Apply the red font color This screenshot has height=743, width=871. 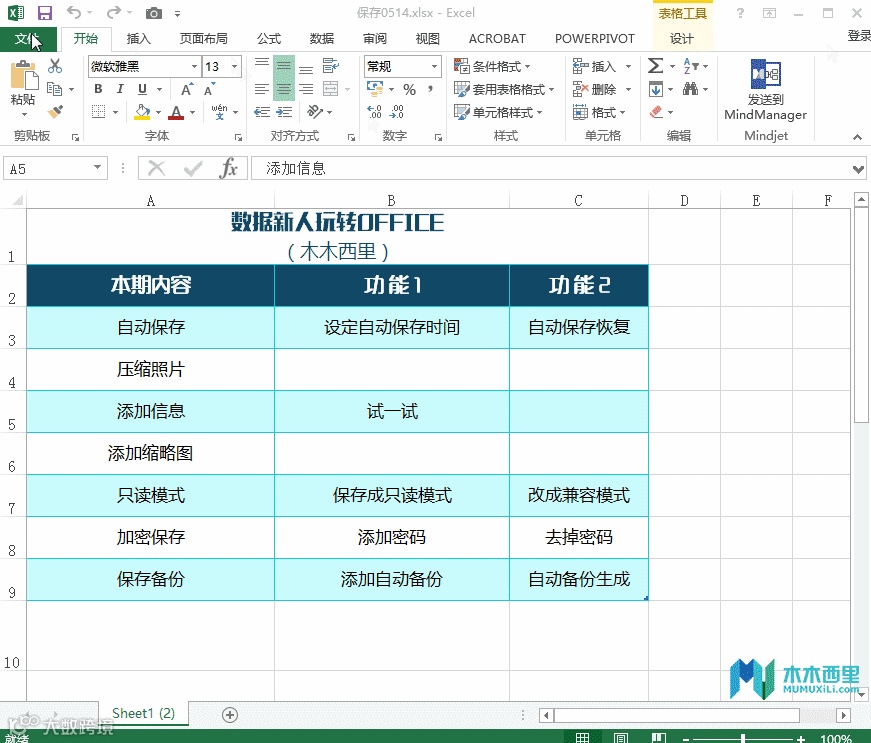176,112
